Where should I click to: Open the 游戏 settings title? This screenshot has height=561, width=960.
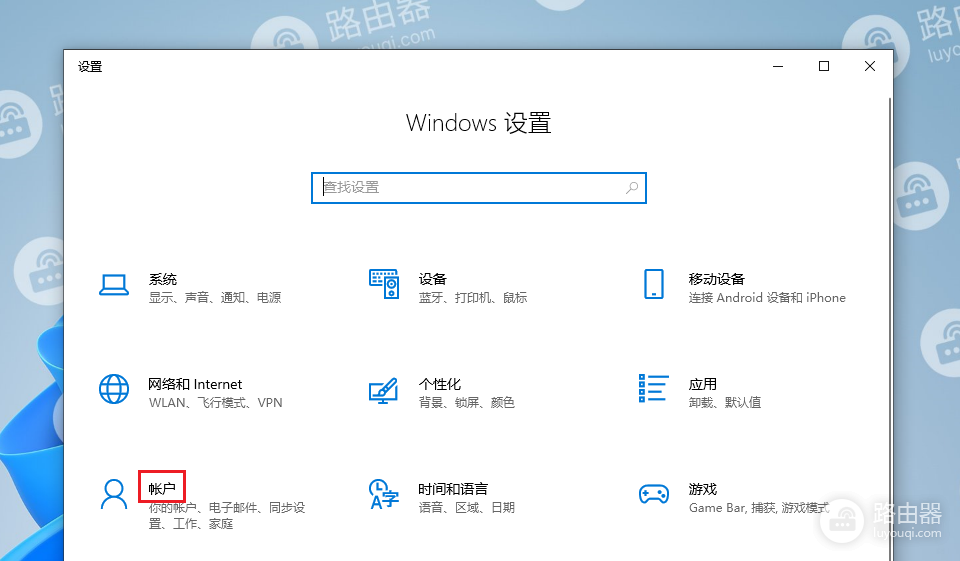pyautogui.click(x=703, y=489)
